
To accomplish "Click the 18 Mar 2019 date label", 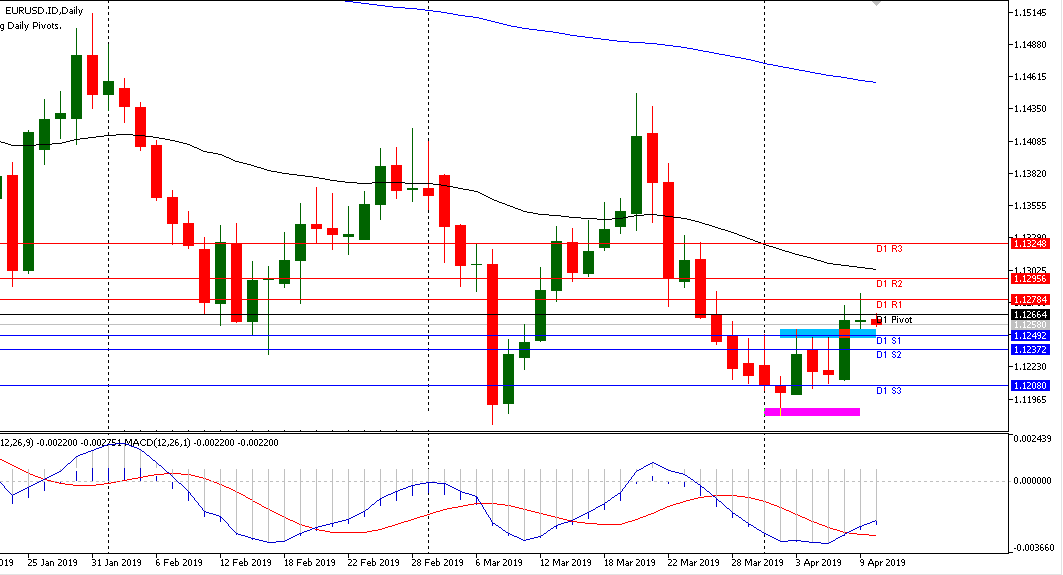I will pyautogui.click(x=630, y=563).
